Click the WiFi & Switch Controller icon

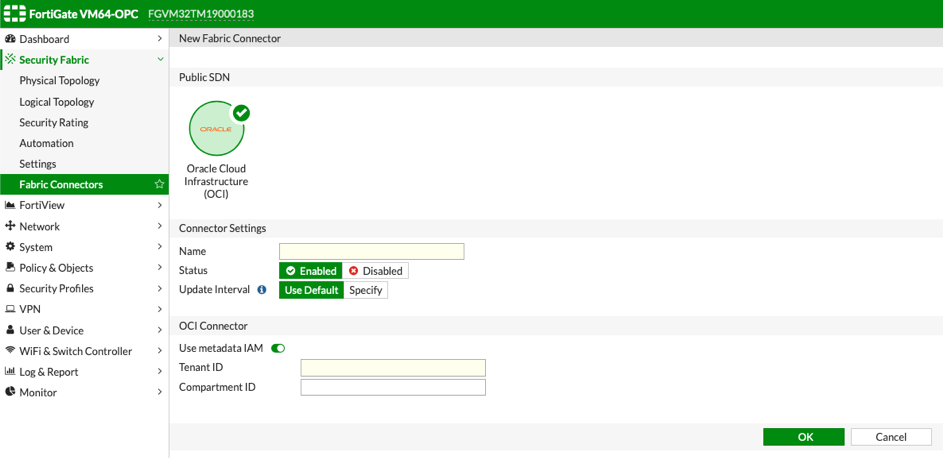(10, 350)
